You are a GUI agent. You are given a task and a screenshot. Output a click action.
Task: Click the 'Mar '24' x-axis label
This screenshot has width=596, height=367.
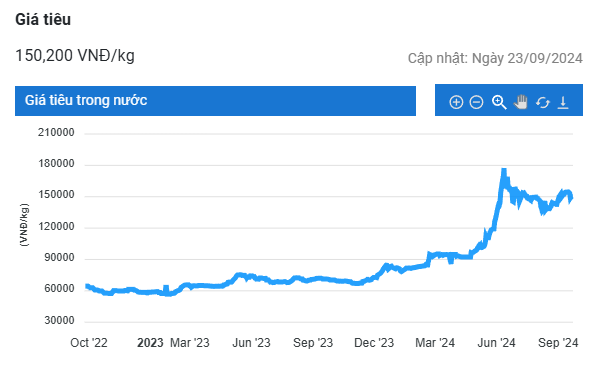435,343
